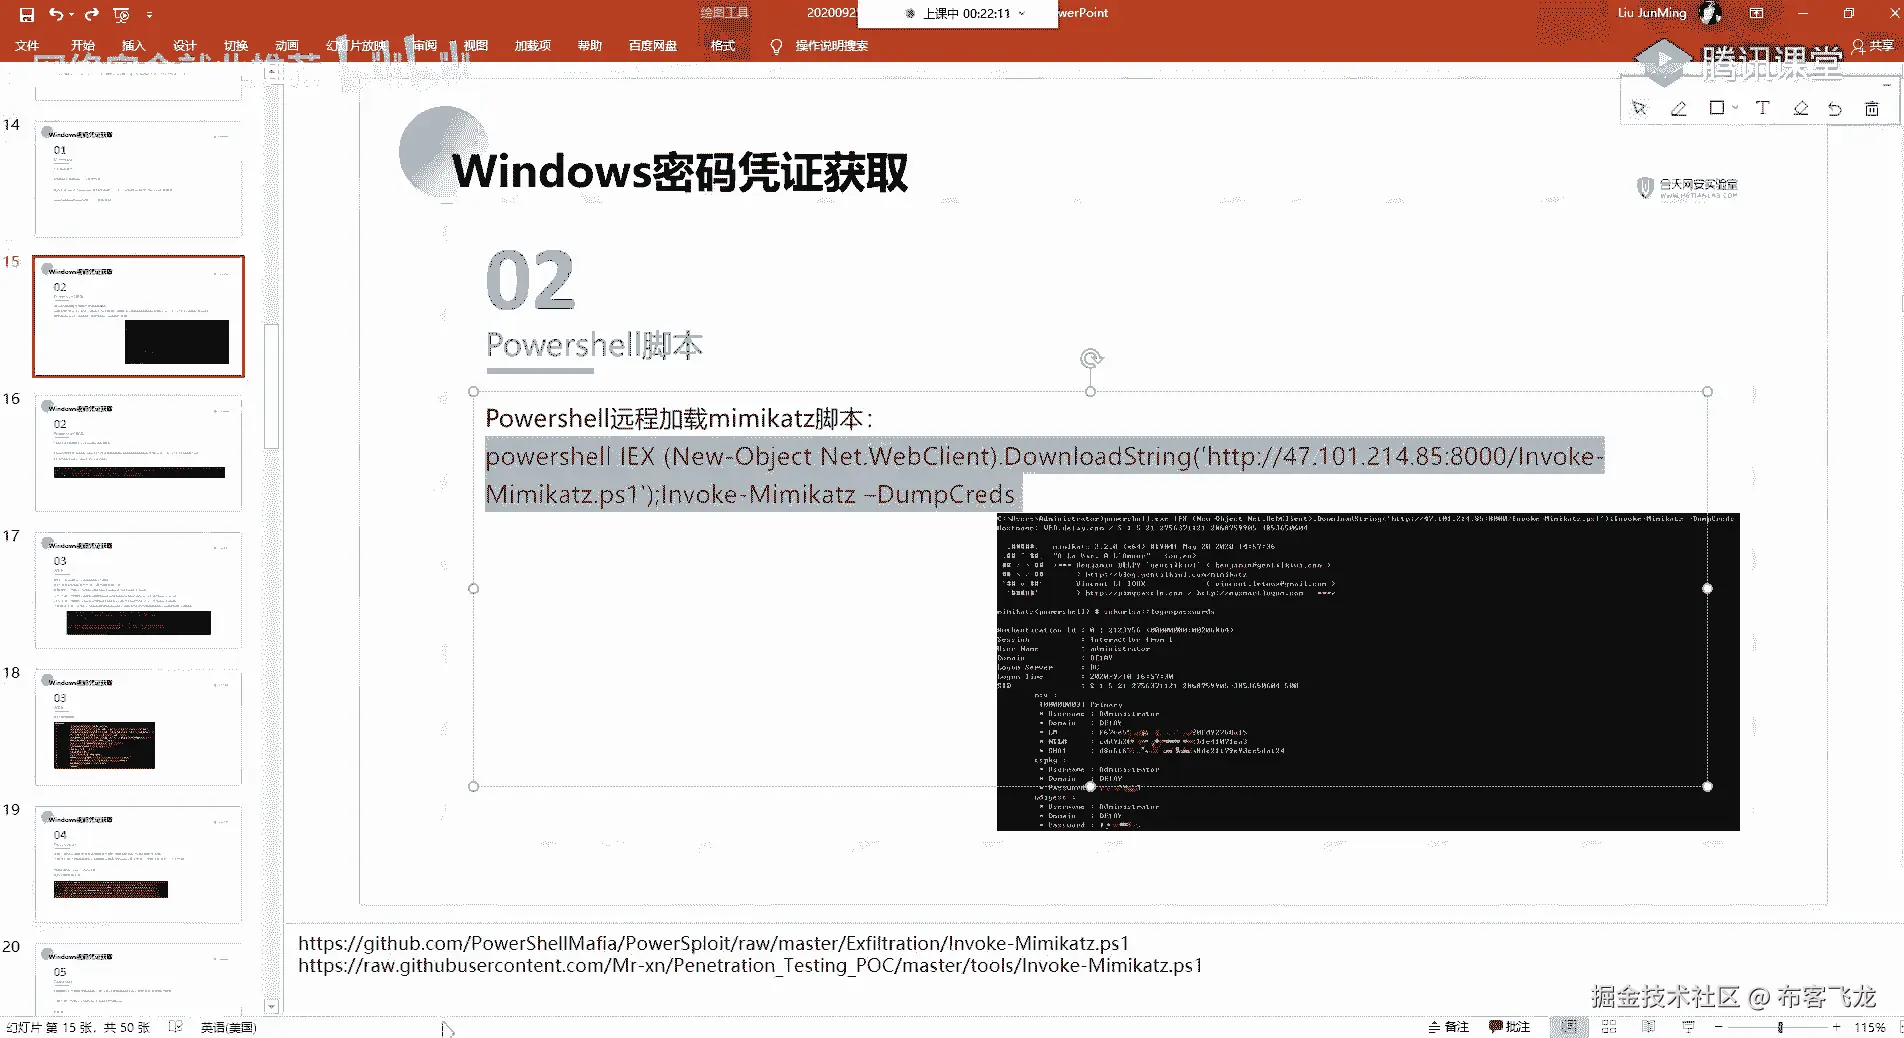Click the slide count 幻灯片 第15张 status text
This screenshot has width=1904, height=1038.
pyautogui.click(x=78, y=1027)
